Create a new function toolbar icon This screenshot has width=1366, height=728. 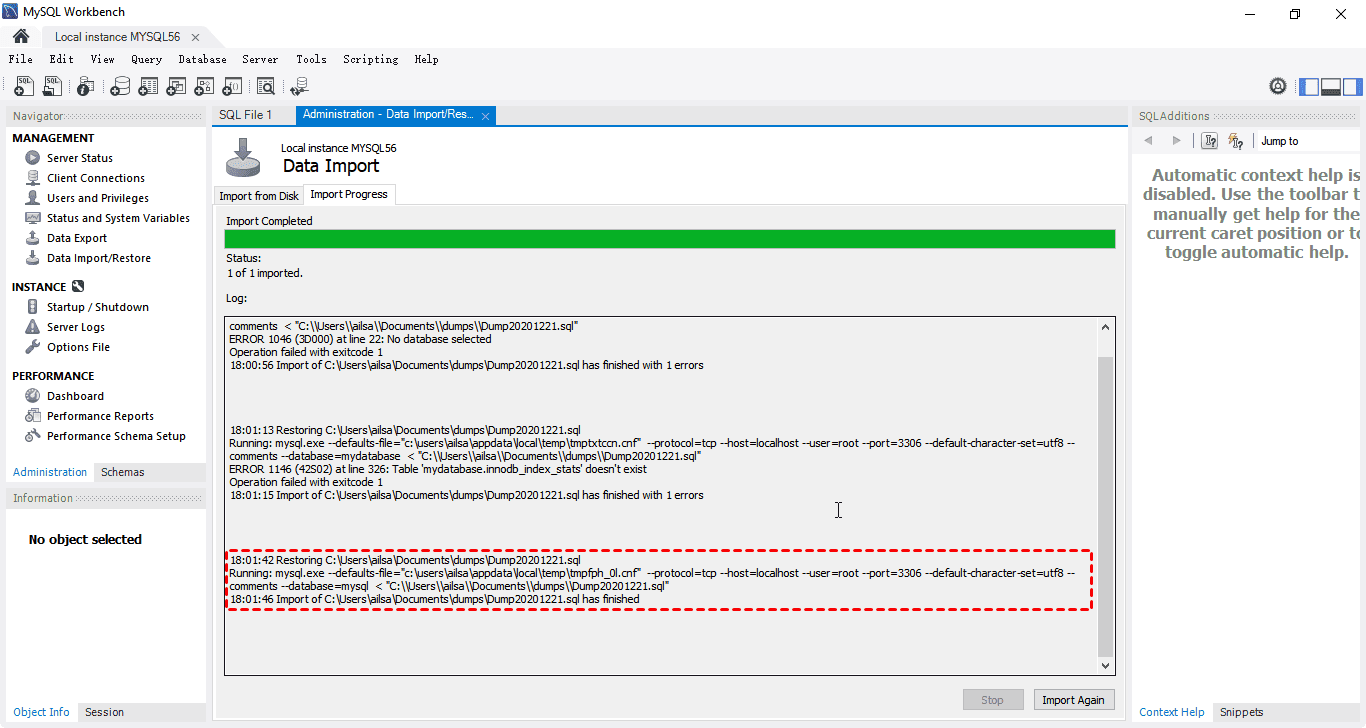click(x=232, y=87)
